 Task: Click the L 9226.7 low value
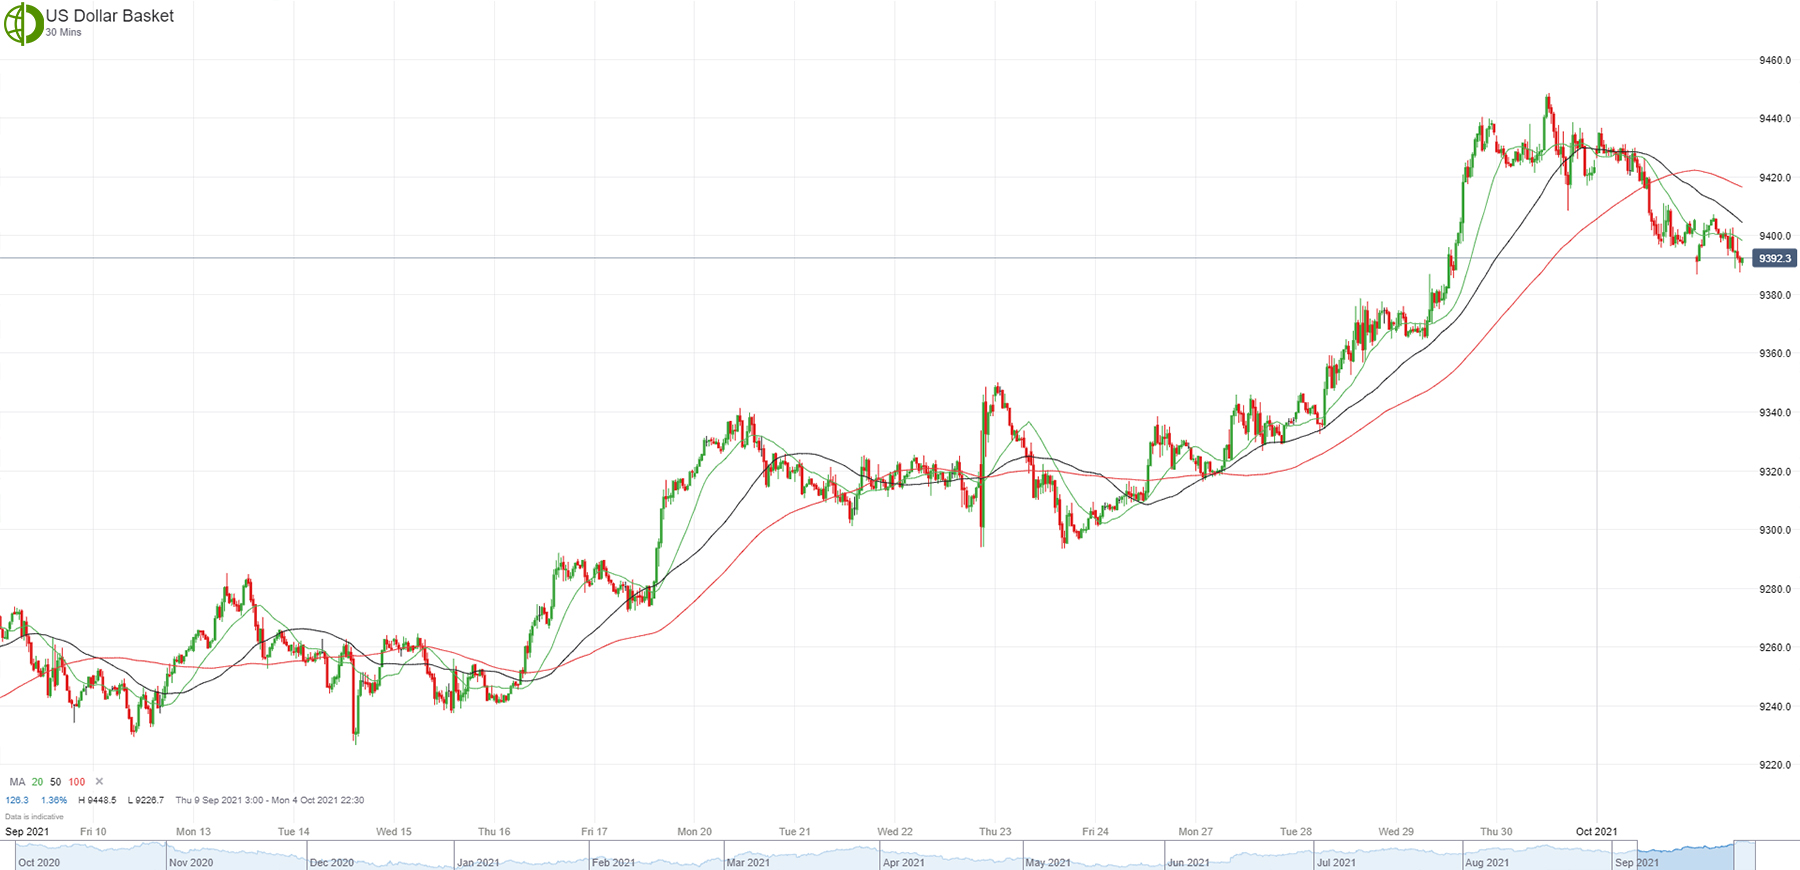pyautogui.click(x=145, y=800)
